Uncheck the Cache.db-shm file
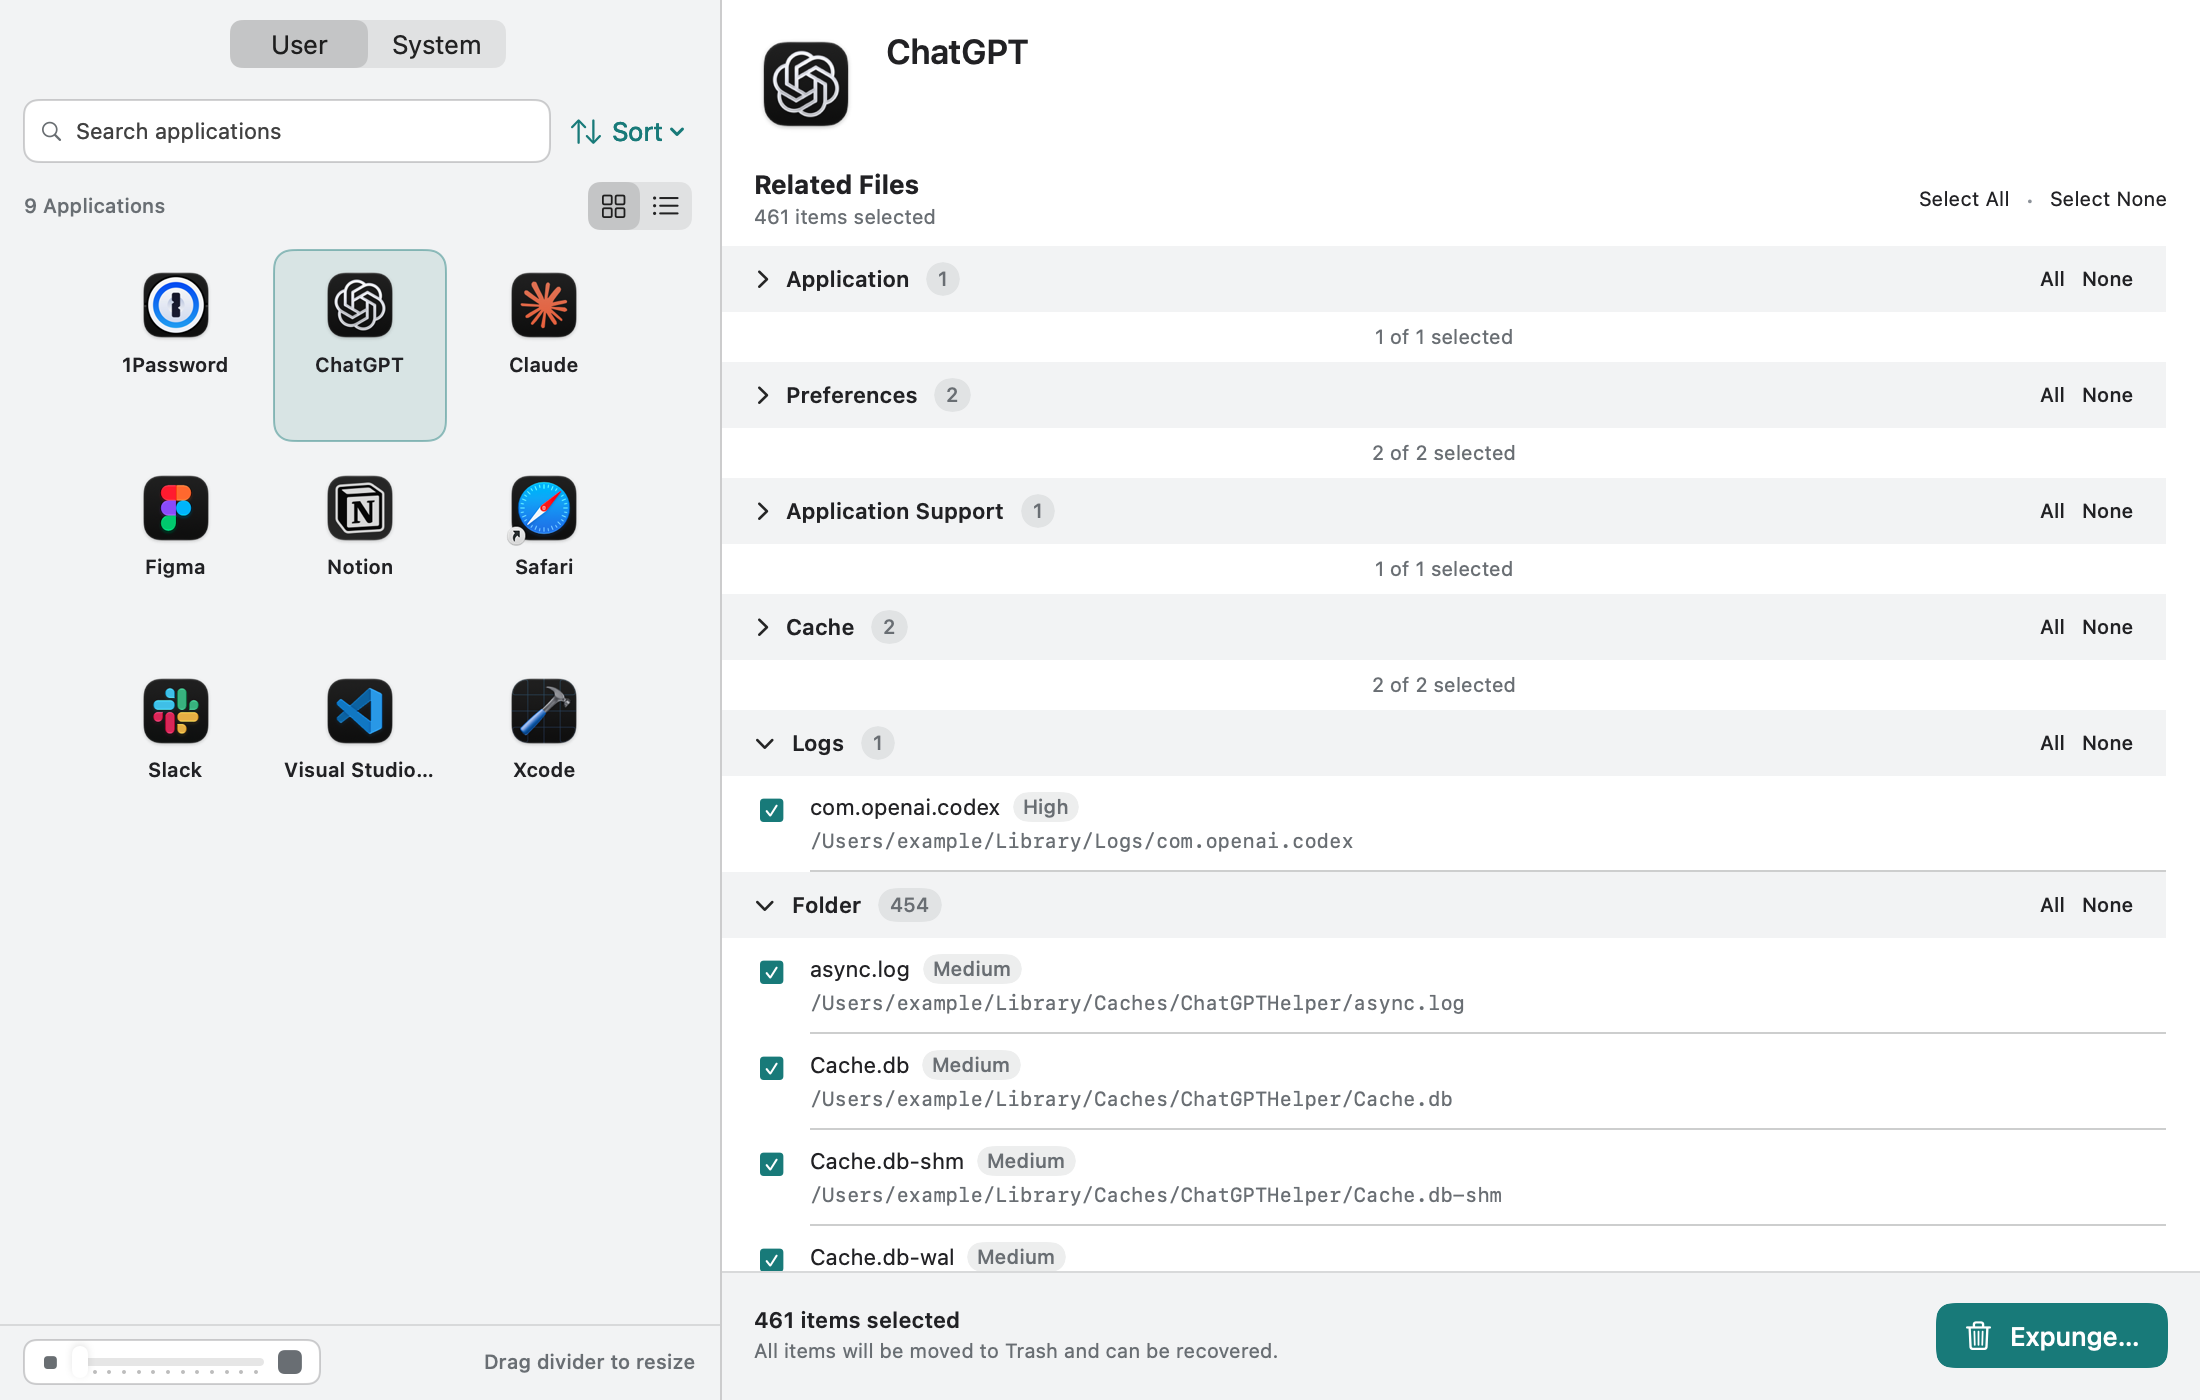This screenshot has width=2200, height=1400. (772, 1164)
